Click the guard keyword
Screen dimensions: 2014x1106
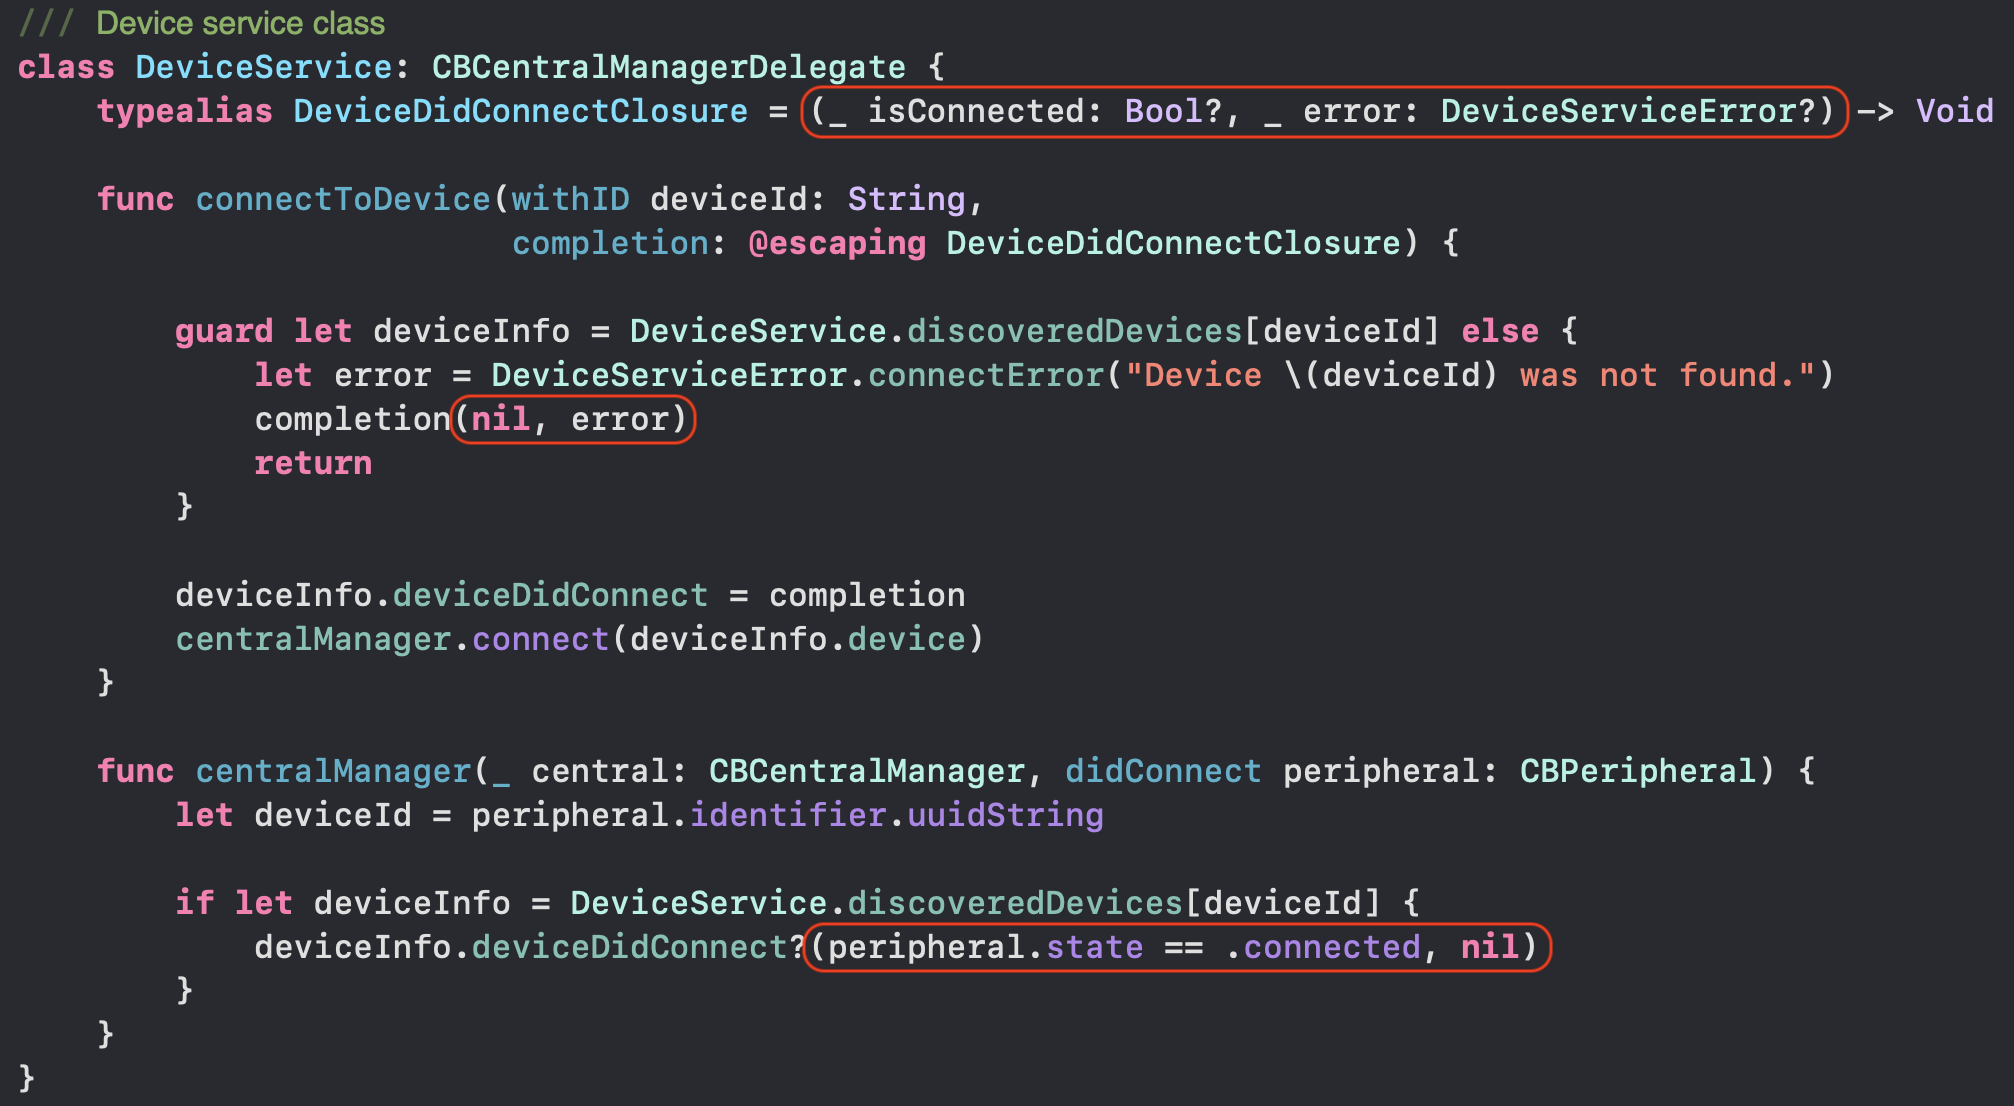click(224, 331)
